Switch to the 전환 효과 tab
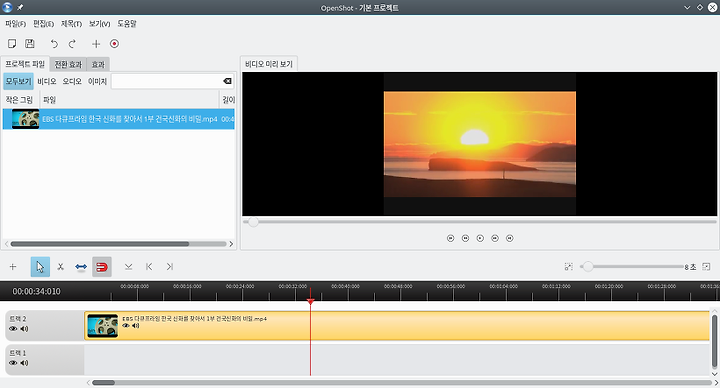Image resolution: width=720 pixels, height=388 pixels. coord(68,64)
